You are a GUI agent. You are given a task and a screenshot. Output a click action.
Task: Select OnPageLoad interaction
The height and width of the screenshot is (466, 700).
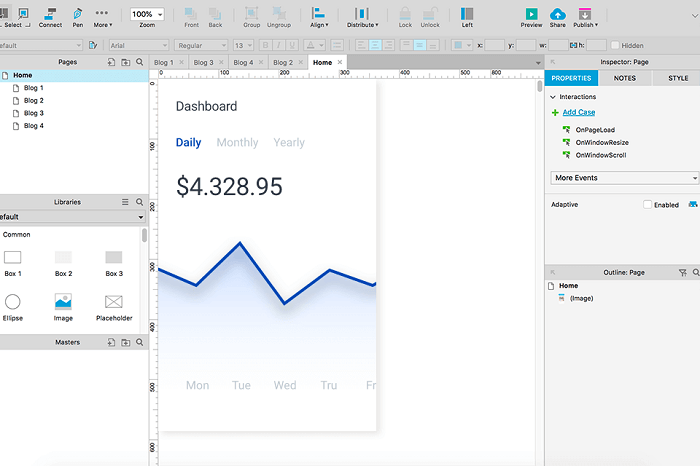point(595,130)
